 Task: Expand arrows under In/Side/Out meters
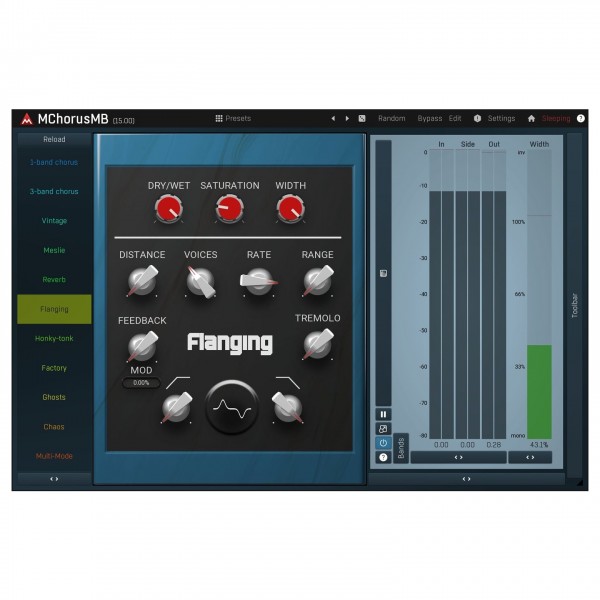coord(458,457)
